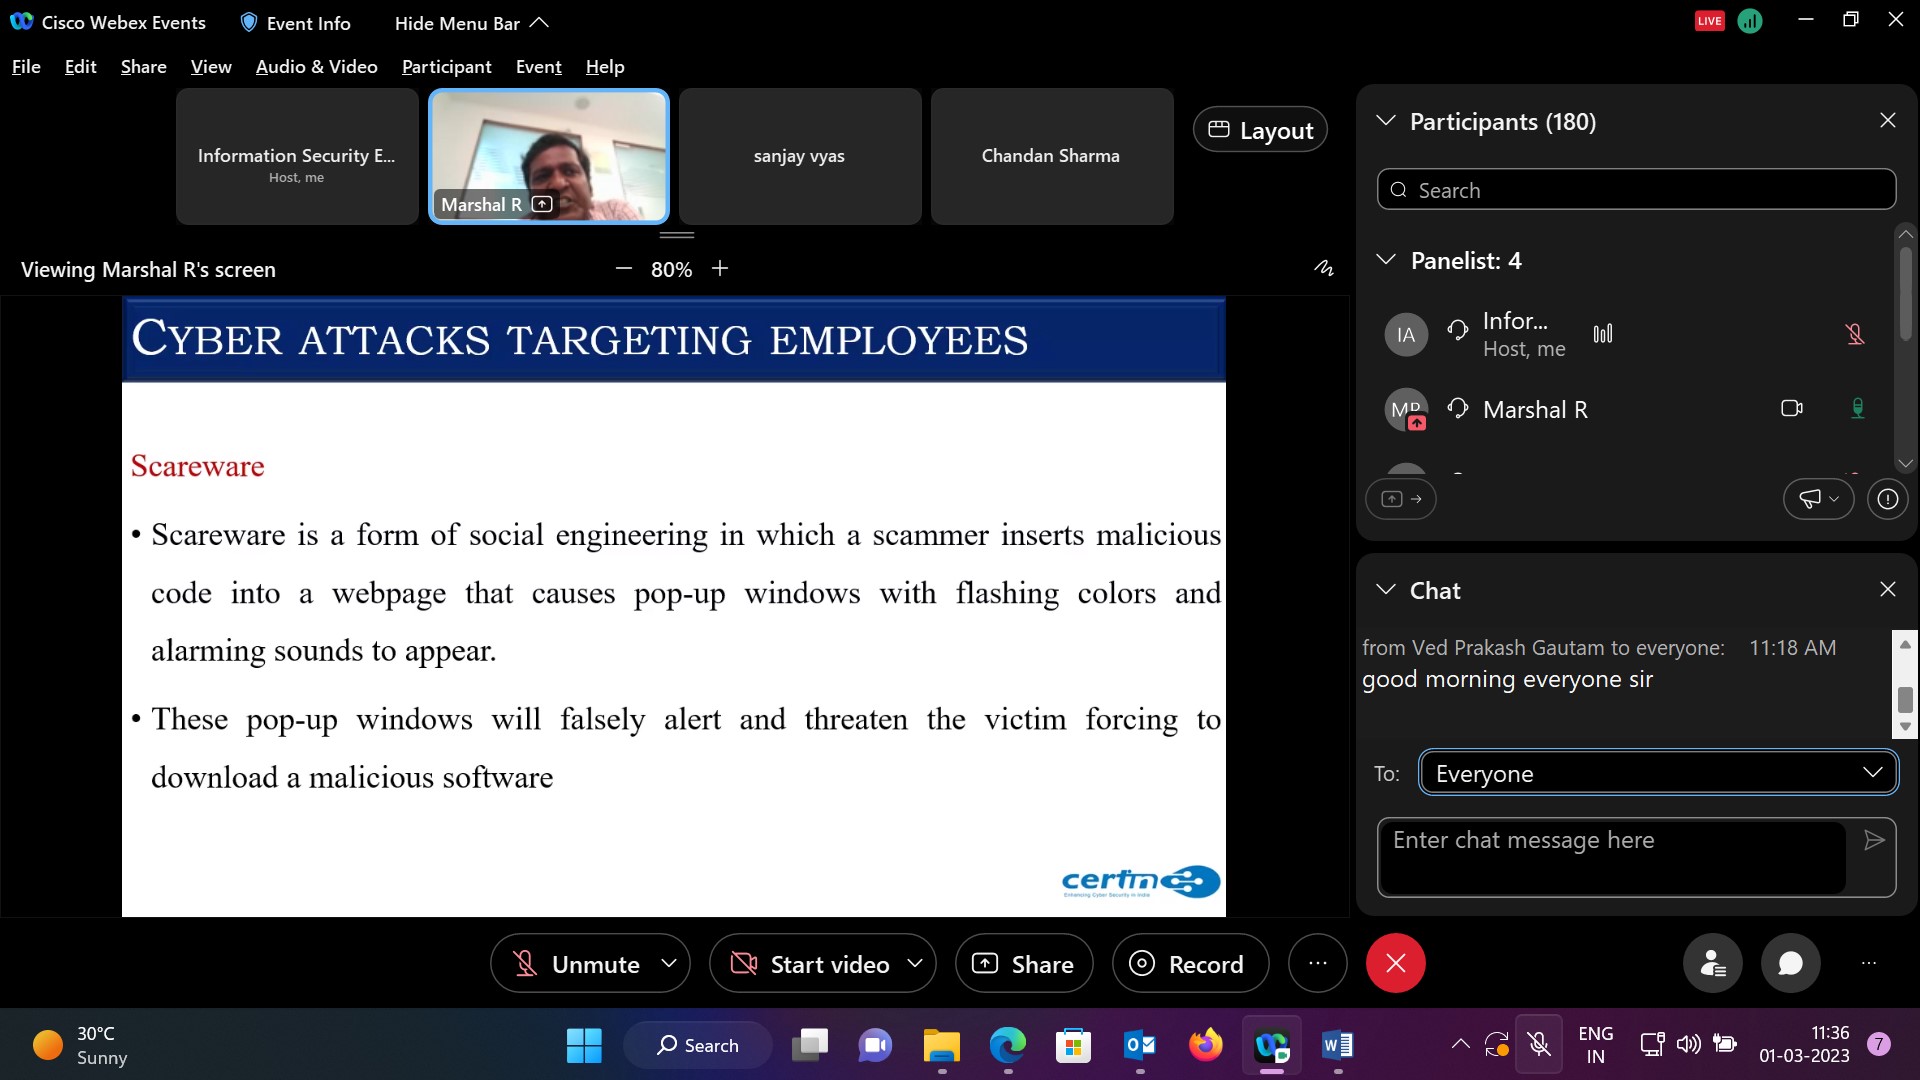
Task: Click the send chat message arrow
Action: pos(1874,840)
